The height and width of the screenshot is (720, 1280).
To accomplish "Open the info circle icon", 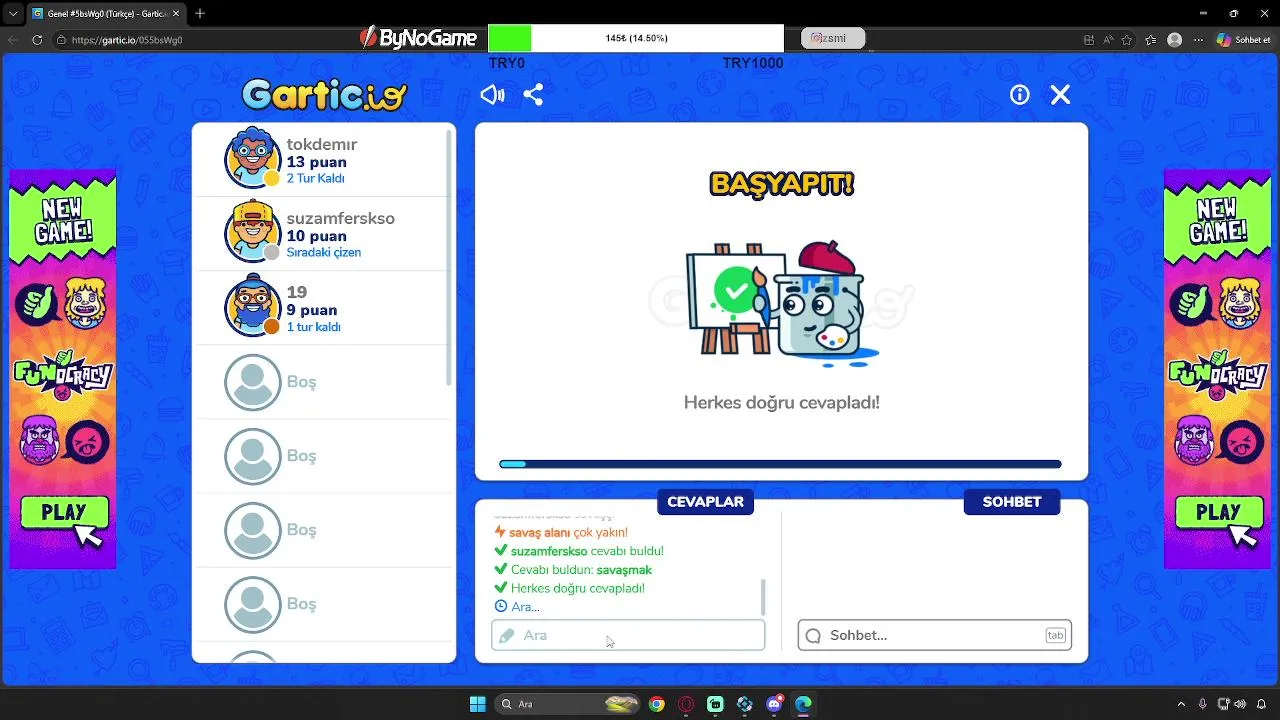I will 1019,95.
